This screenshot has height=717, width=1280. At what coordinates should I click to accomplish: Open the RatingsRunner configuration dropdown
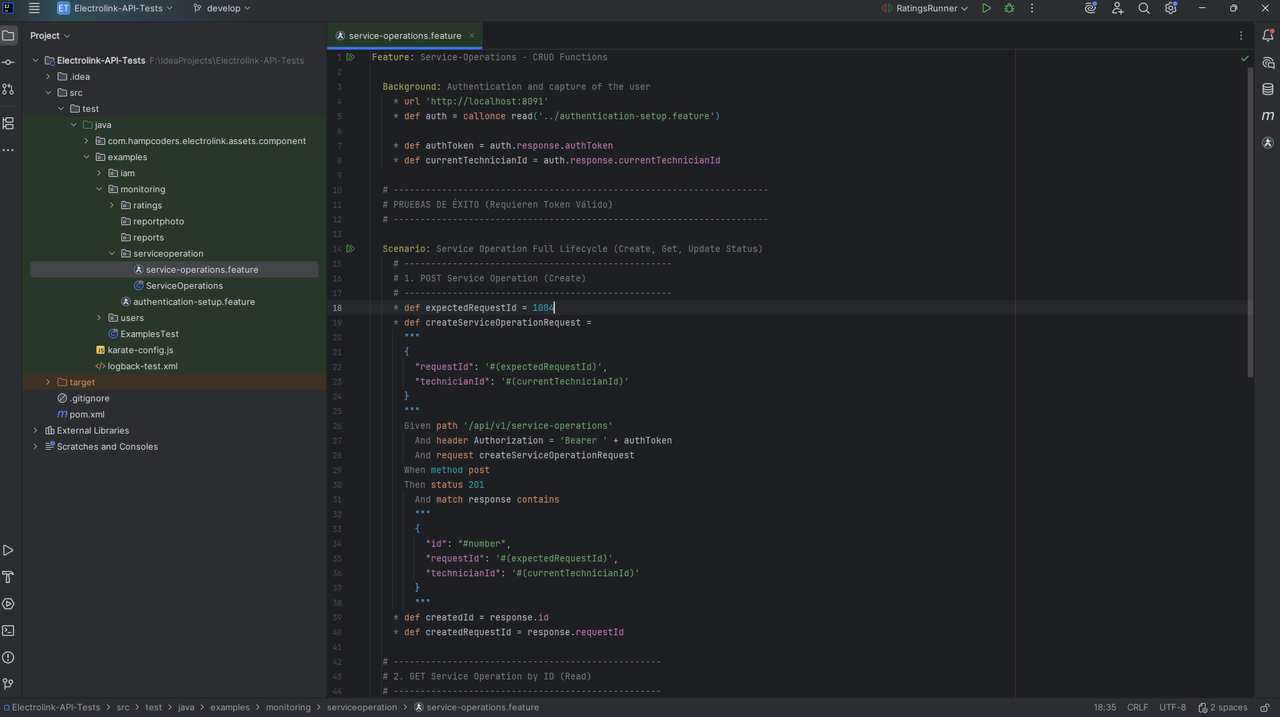[925, 8]
